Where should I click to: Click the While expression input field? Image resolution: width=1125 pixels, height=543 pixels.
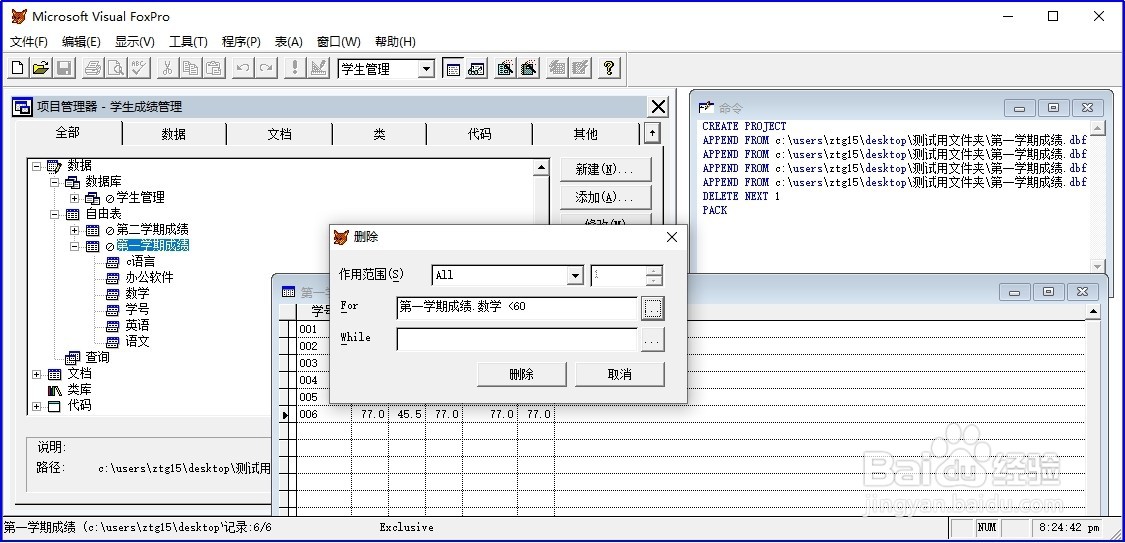517,339
